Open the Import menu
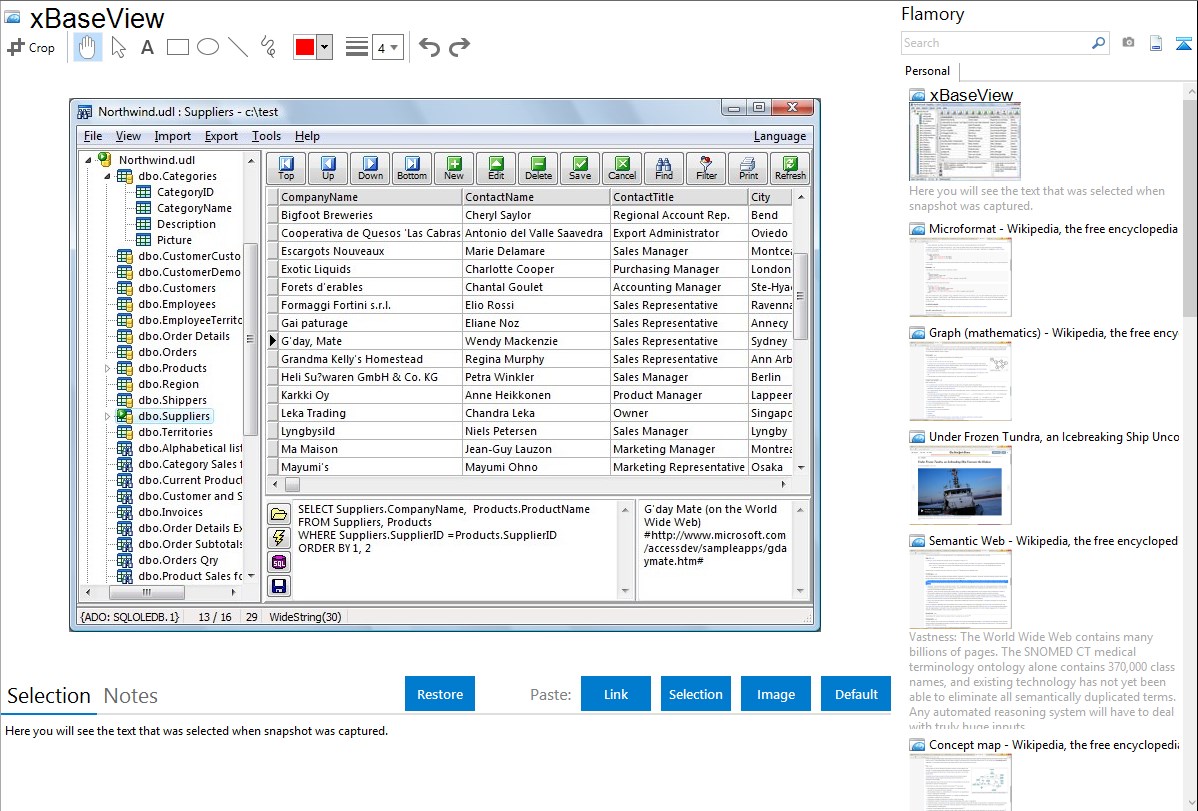Image resolution: width=1198 pixels, height=811 pixels. pyautogui.click(x=172, y=136)
